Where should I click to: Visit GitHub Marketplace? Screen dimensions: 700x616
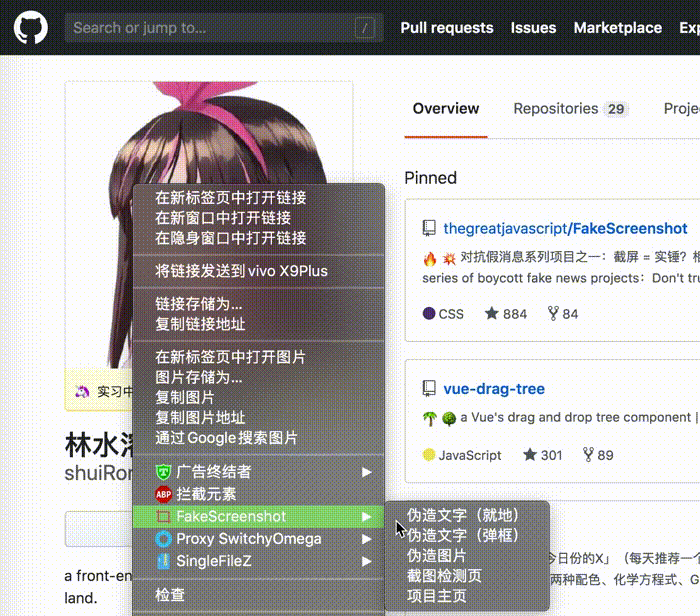617,28
